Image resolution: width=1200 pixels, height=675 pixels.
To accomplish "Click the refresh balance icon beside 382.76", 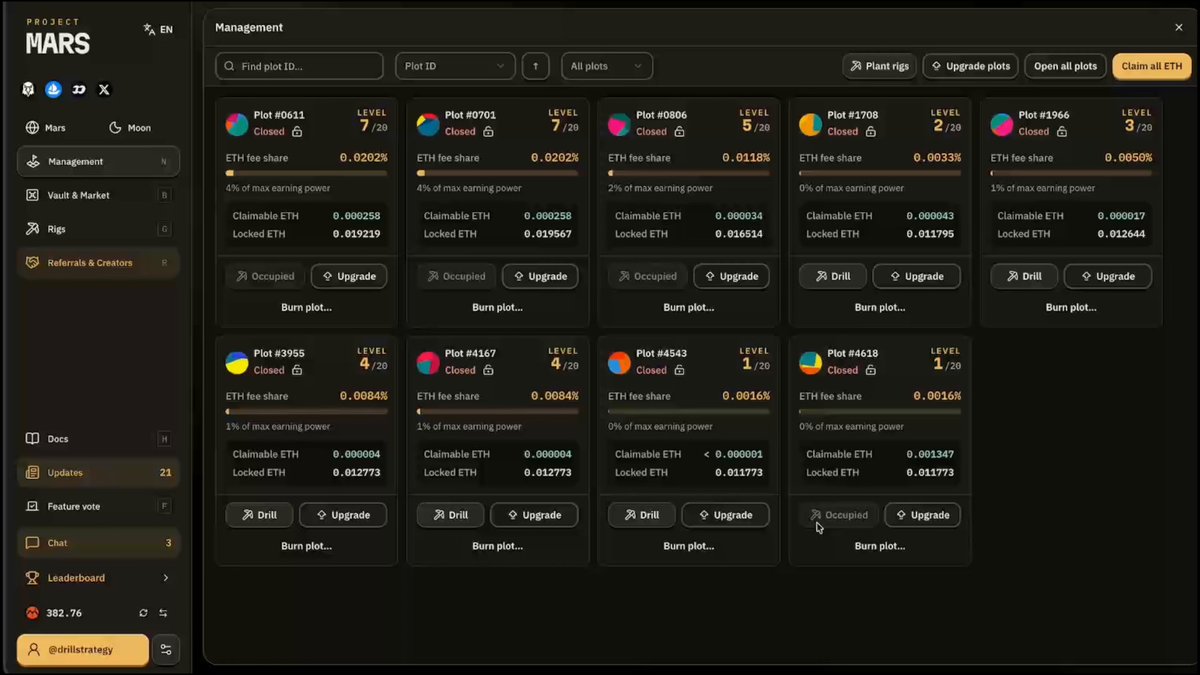I will (143, 613).
